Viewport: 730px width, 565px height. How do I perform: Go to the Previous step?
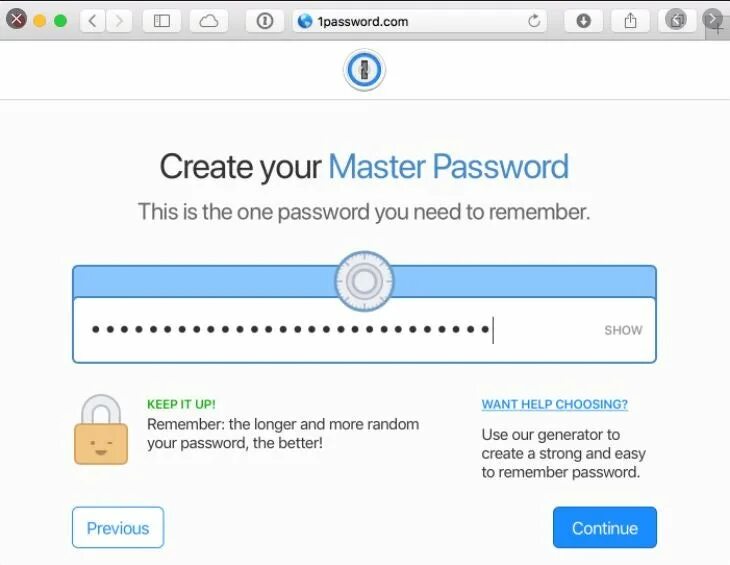(x=118, y=527)
